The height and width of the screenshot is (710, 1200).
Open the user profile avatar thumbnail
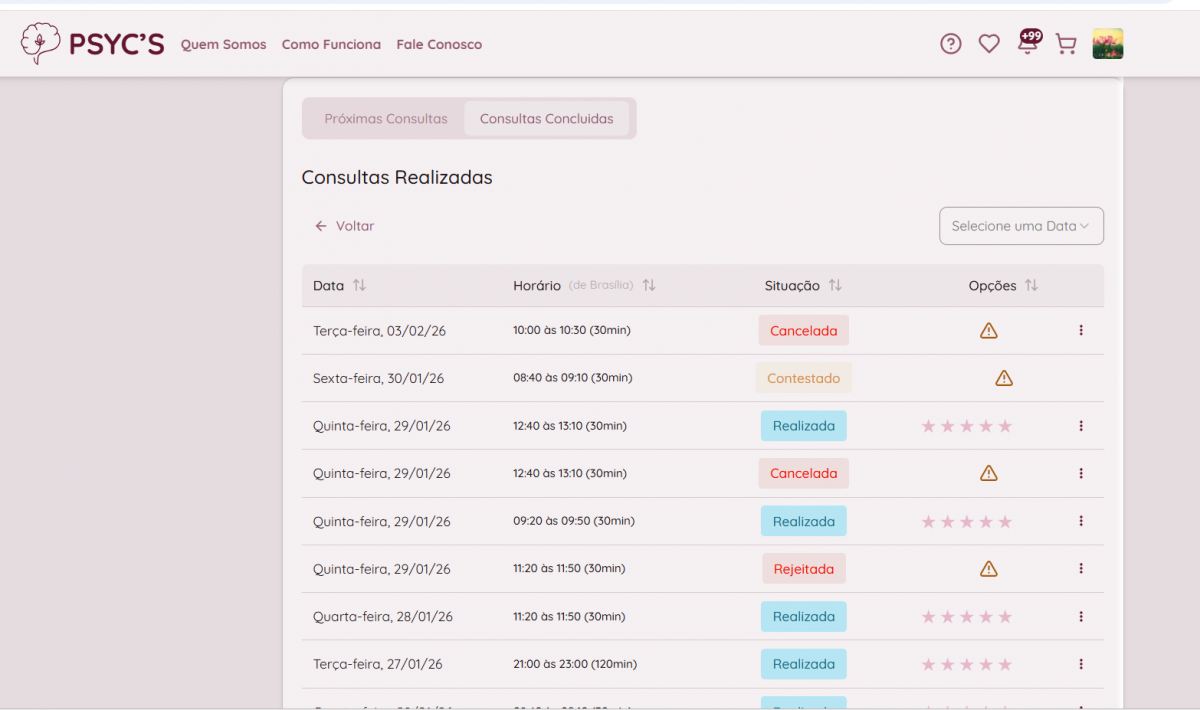pos(1108,44)
